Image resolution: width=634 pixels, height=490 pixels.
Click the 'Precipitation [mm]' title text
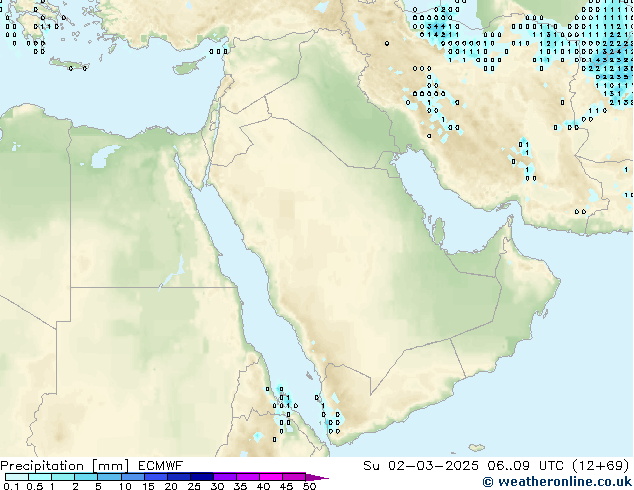[x=65, y=466]
